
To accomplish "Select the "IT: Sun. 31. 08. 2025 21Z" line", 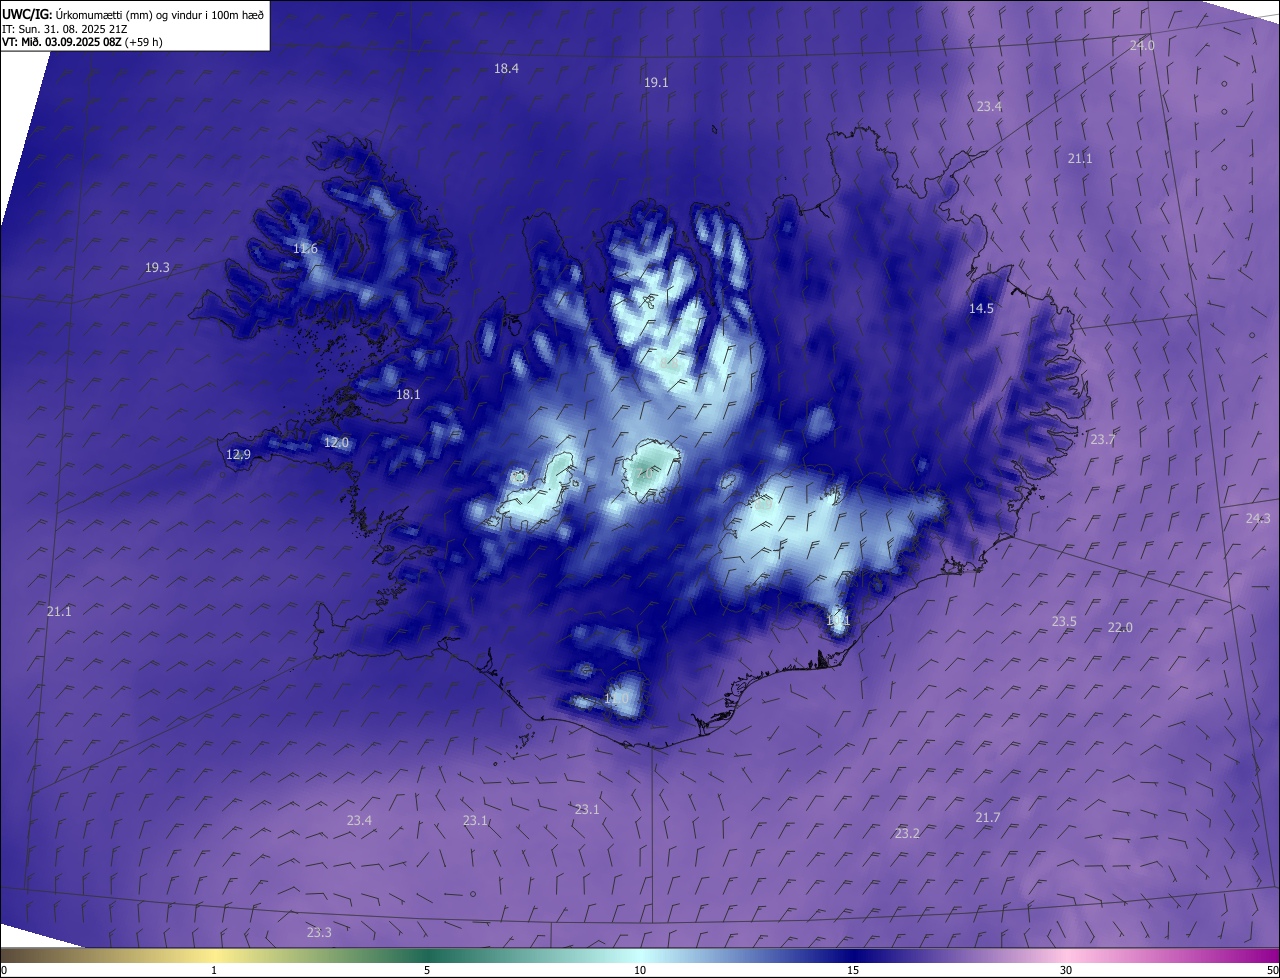I will 63,28.
